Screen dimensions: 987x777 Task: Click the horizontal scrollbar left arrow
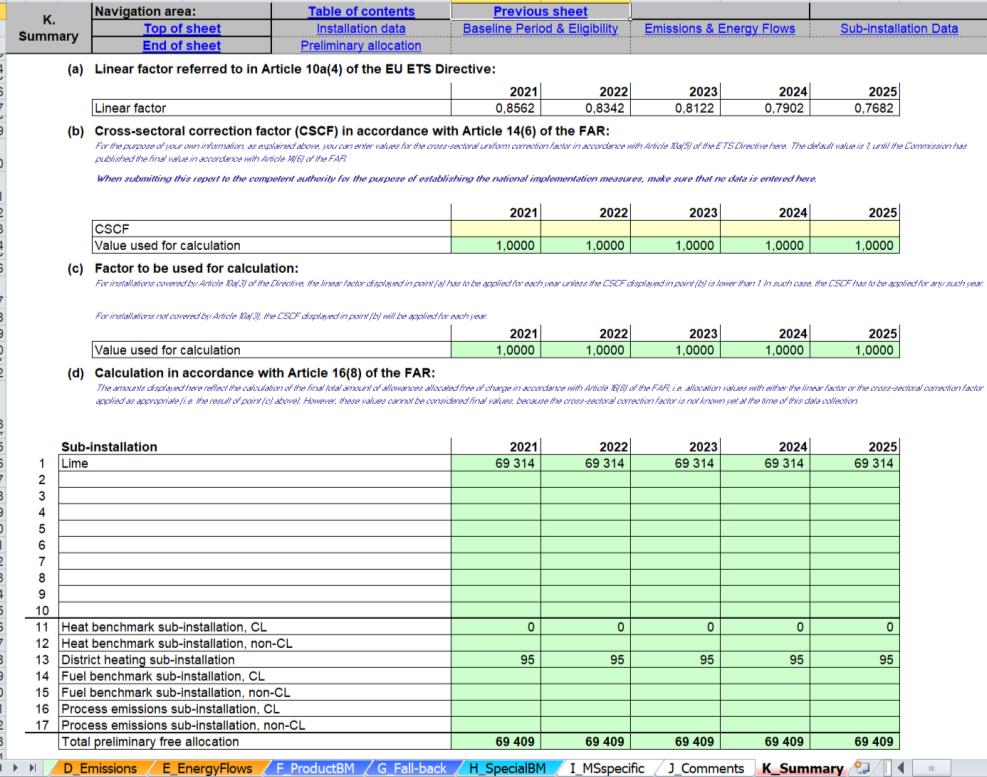coord(901,768)
